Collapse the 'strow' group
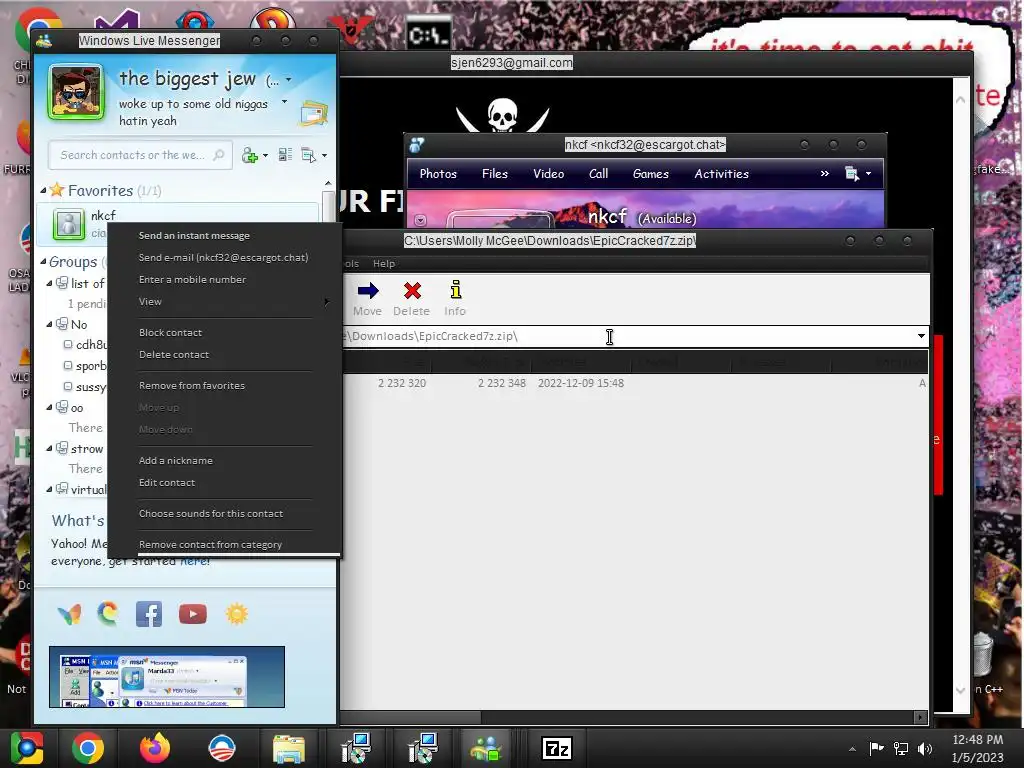 point(50,449)
